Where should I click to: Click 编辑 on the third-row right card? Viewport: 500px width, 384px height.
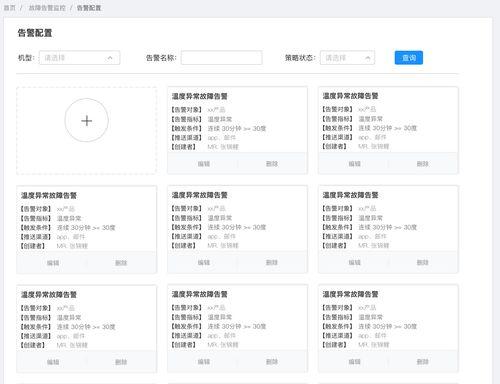click(355, 362)
